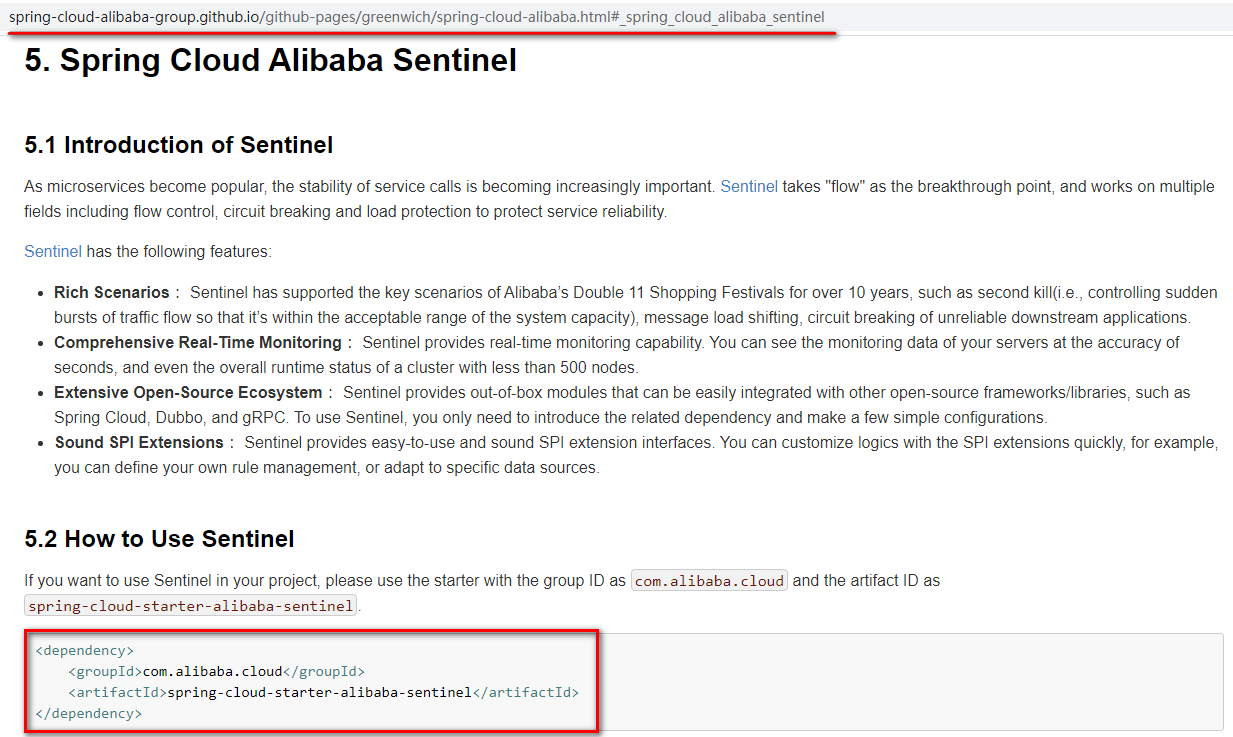The width and height of the screenshot is (1233, 737).
Task: Click the 'Extensive Open-Source Ecosystem' bullet title
Action: tap(188, 393)
